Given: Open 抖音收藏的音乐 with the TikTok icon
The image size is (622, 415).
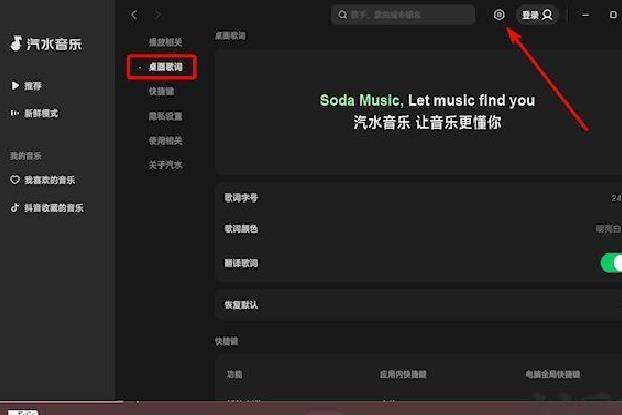Looking at the screenshot, I should tap(47, 208).
